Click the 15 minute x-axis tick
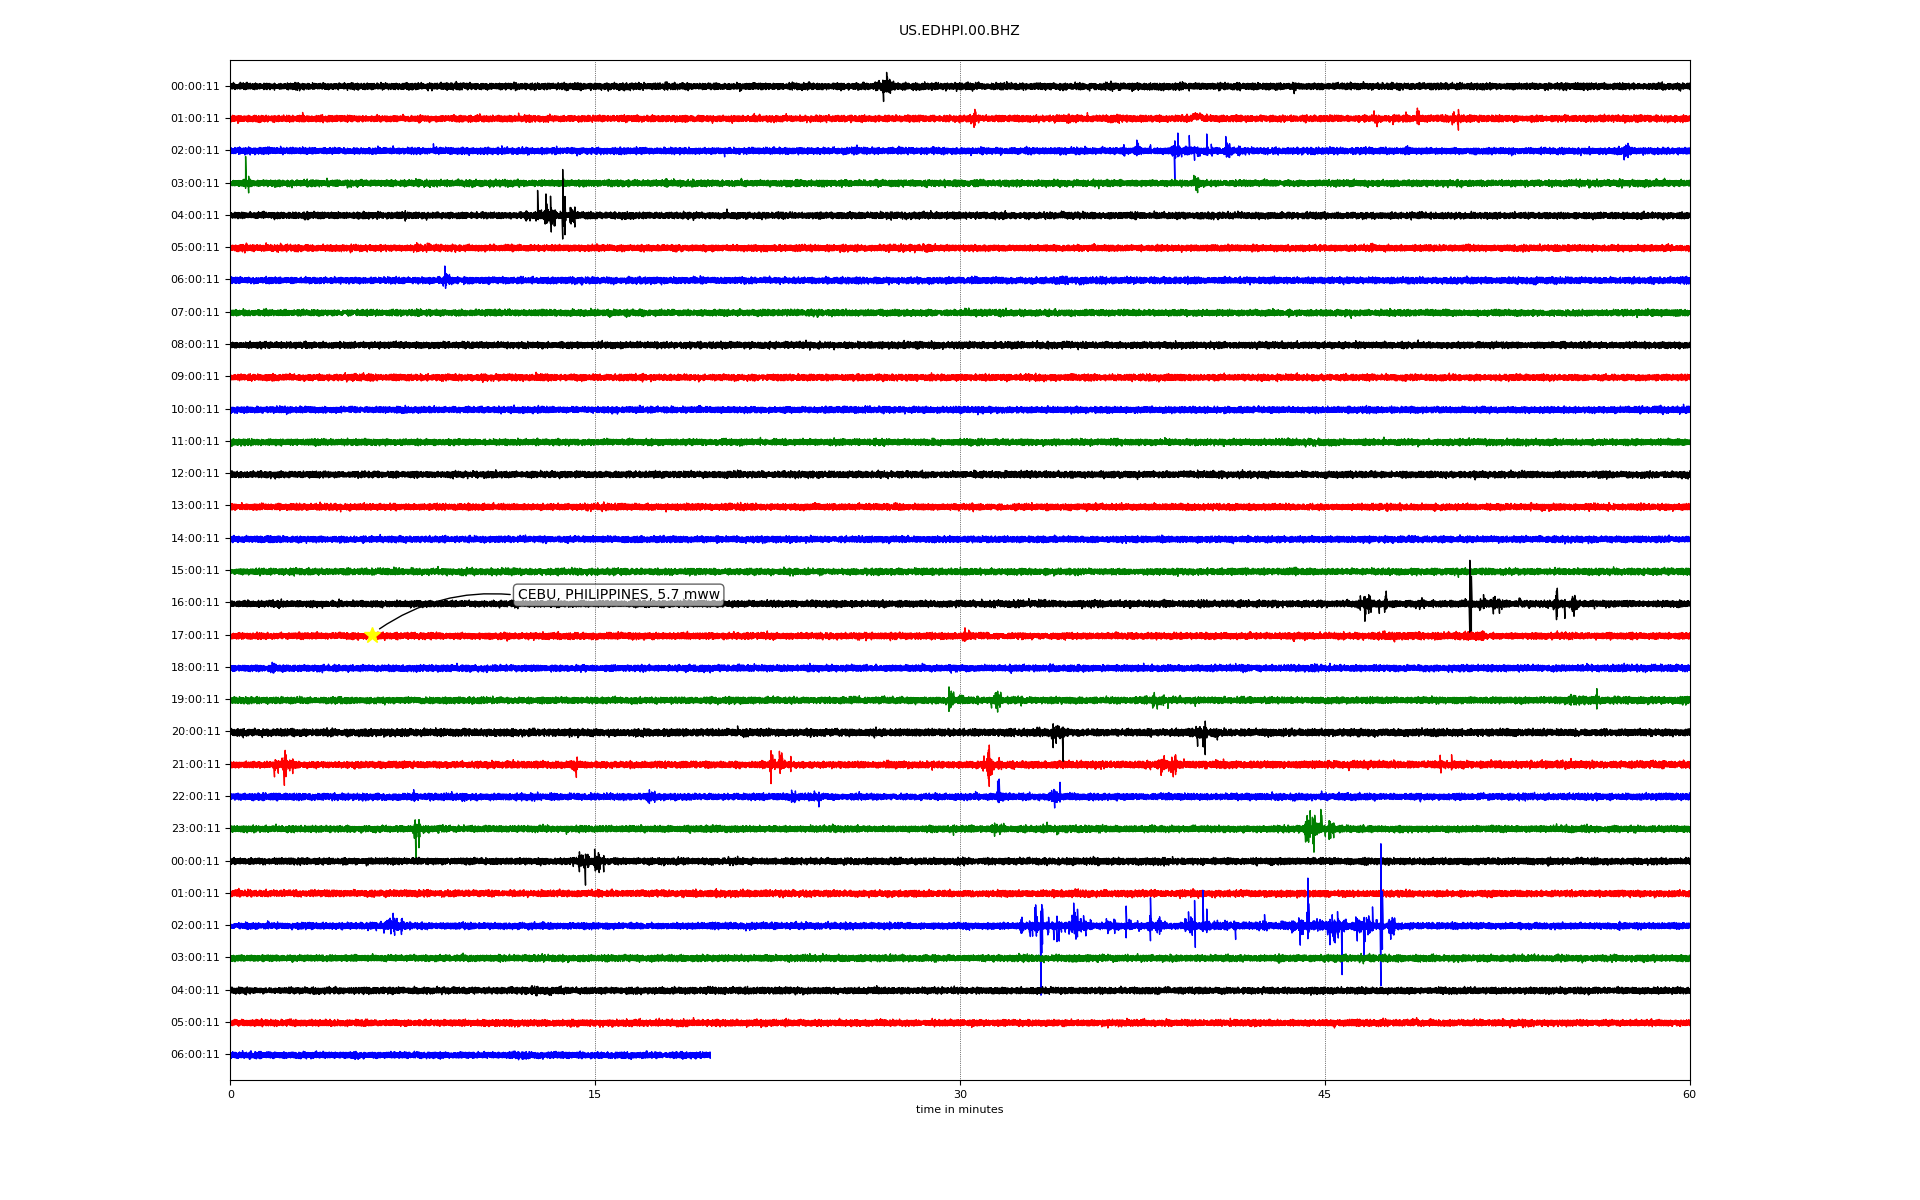Viewport: 1920px width, 1200px height. 595,1094
